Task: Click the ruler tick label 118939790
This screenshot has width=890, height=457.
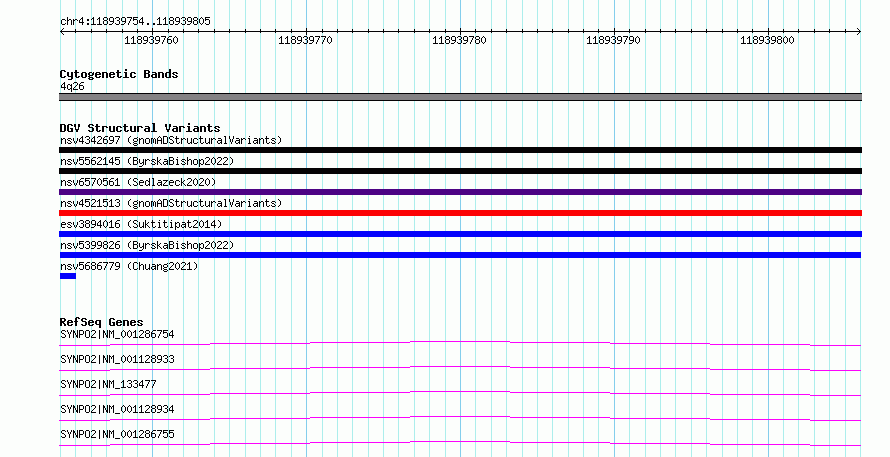Action: 613,40
